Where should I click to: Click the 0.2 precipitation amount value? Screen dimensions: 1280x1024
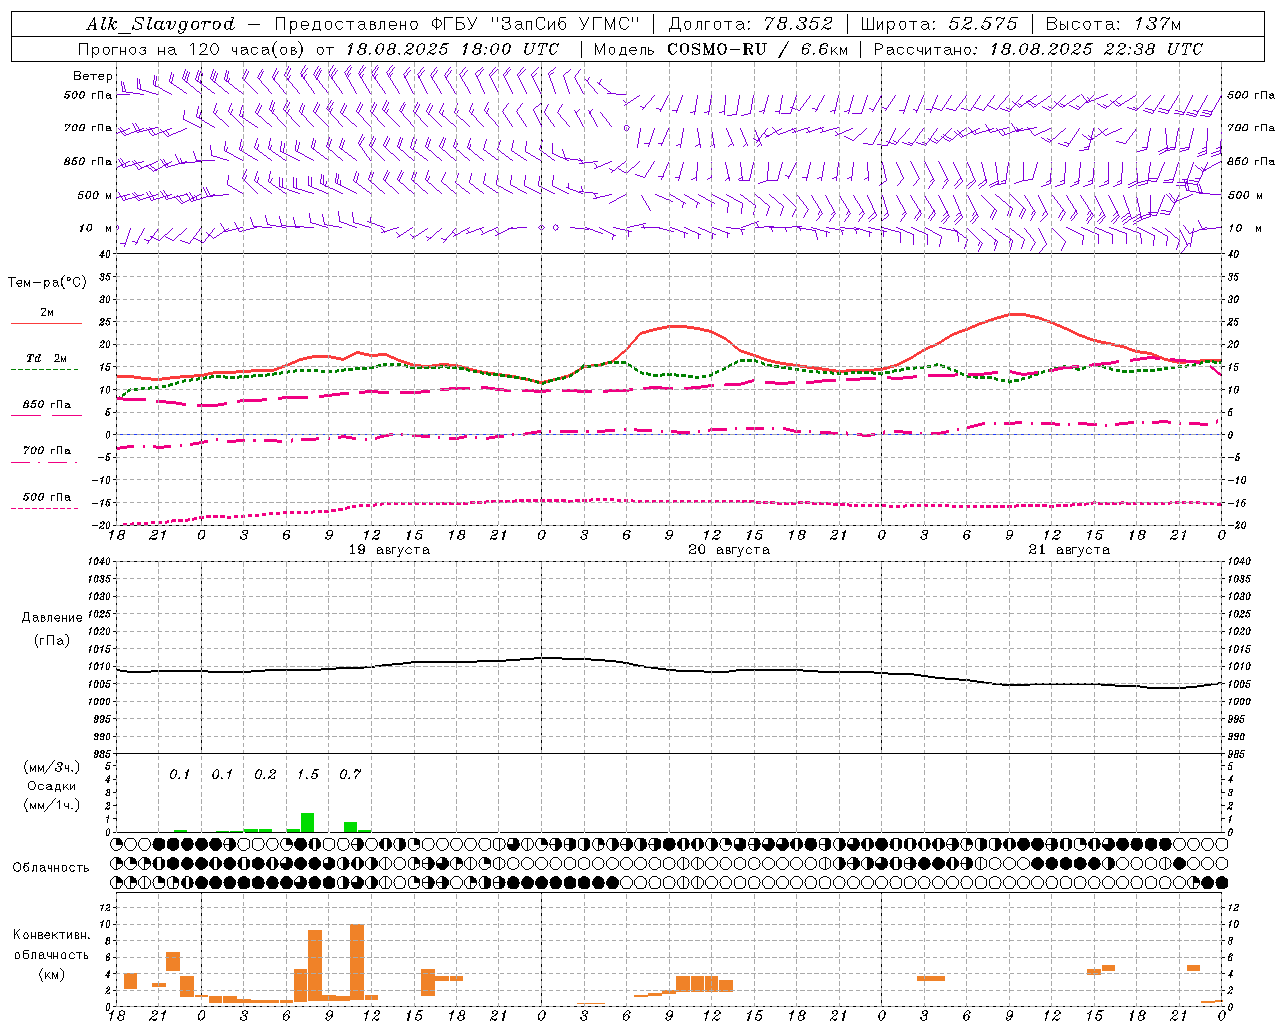pos(266,775)
